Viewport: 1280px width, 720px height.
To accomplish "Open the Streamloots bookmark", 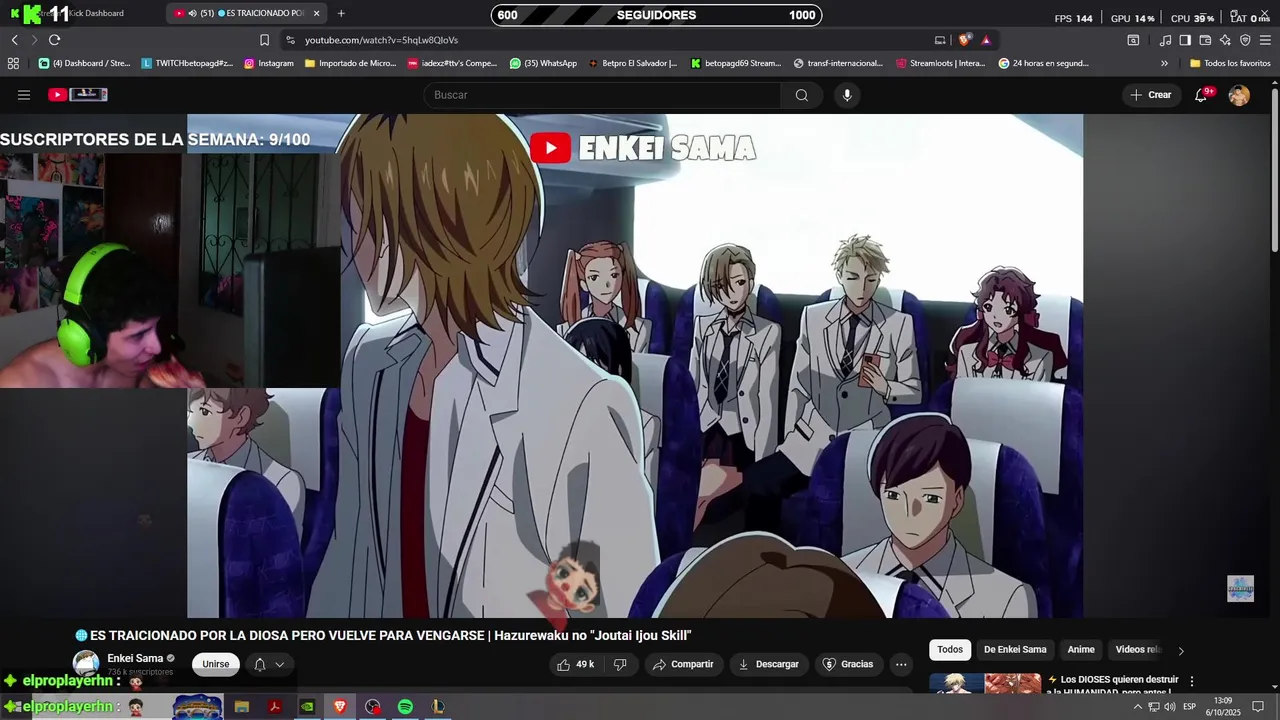I will (x=941, y=63).
